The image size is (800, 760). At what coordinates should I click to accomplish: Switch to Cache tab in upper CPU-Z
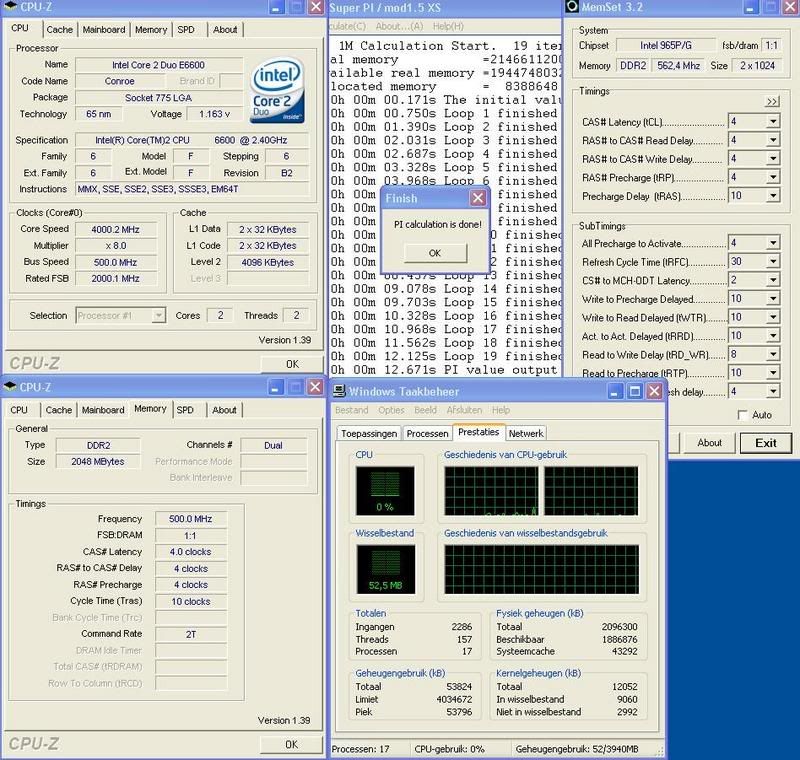(x=59, y=30)
